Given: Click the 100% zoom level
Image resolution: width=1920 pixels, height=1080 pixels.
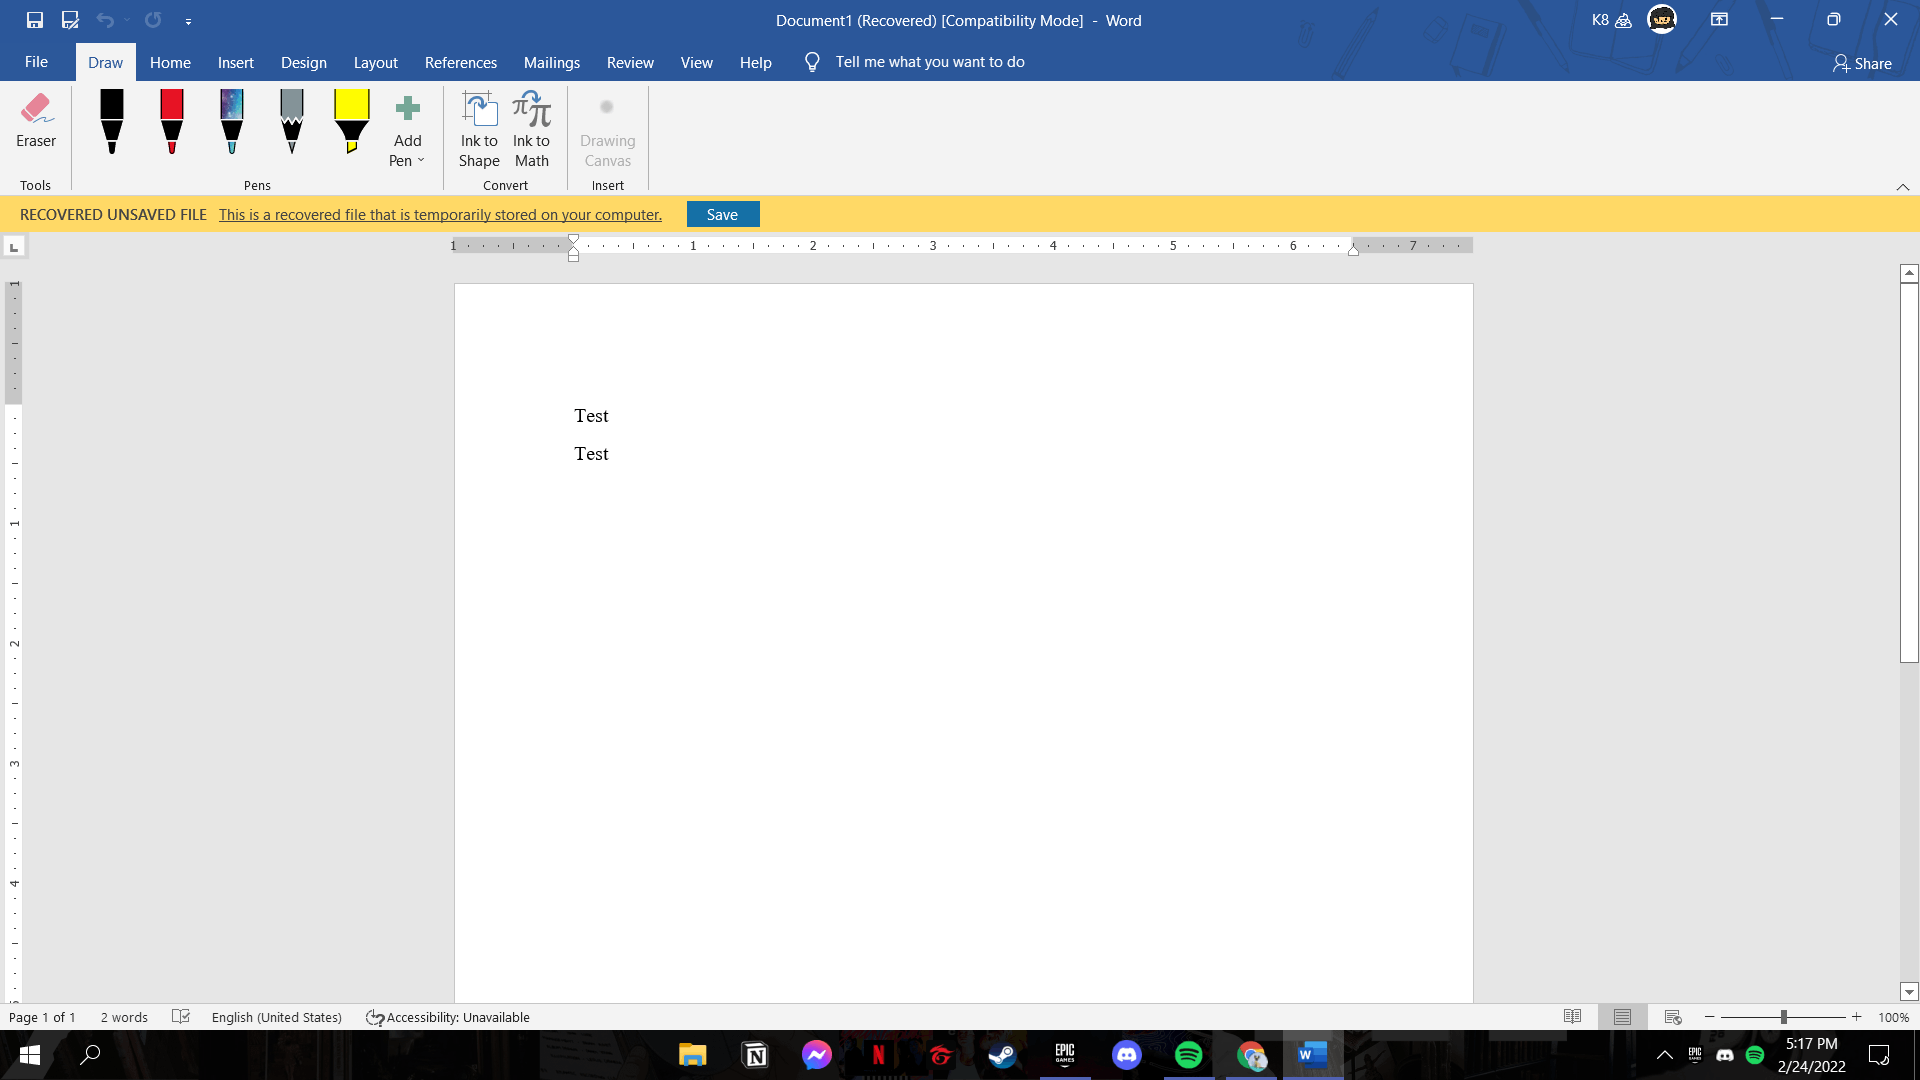Looking at the screenshot, I should tap(1893, 1017).
